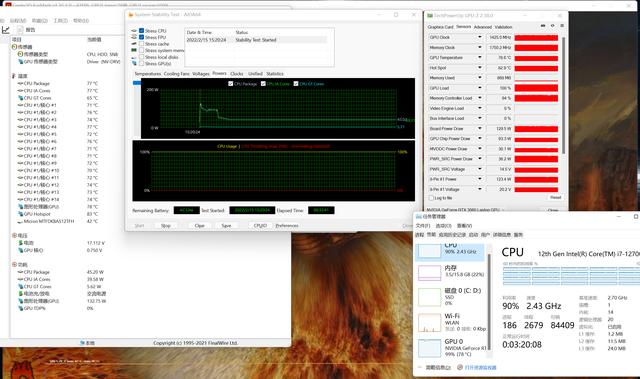Click the Clear button in Stability Test
The width and height of the screenshot is (640, 379).
[x=200, y=226]
